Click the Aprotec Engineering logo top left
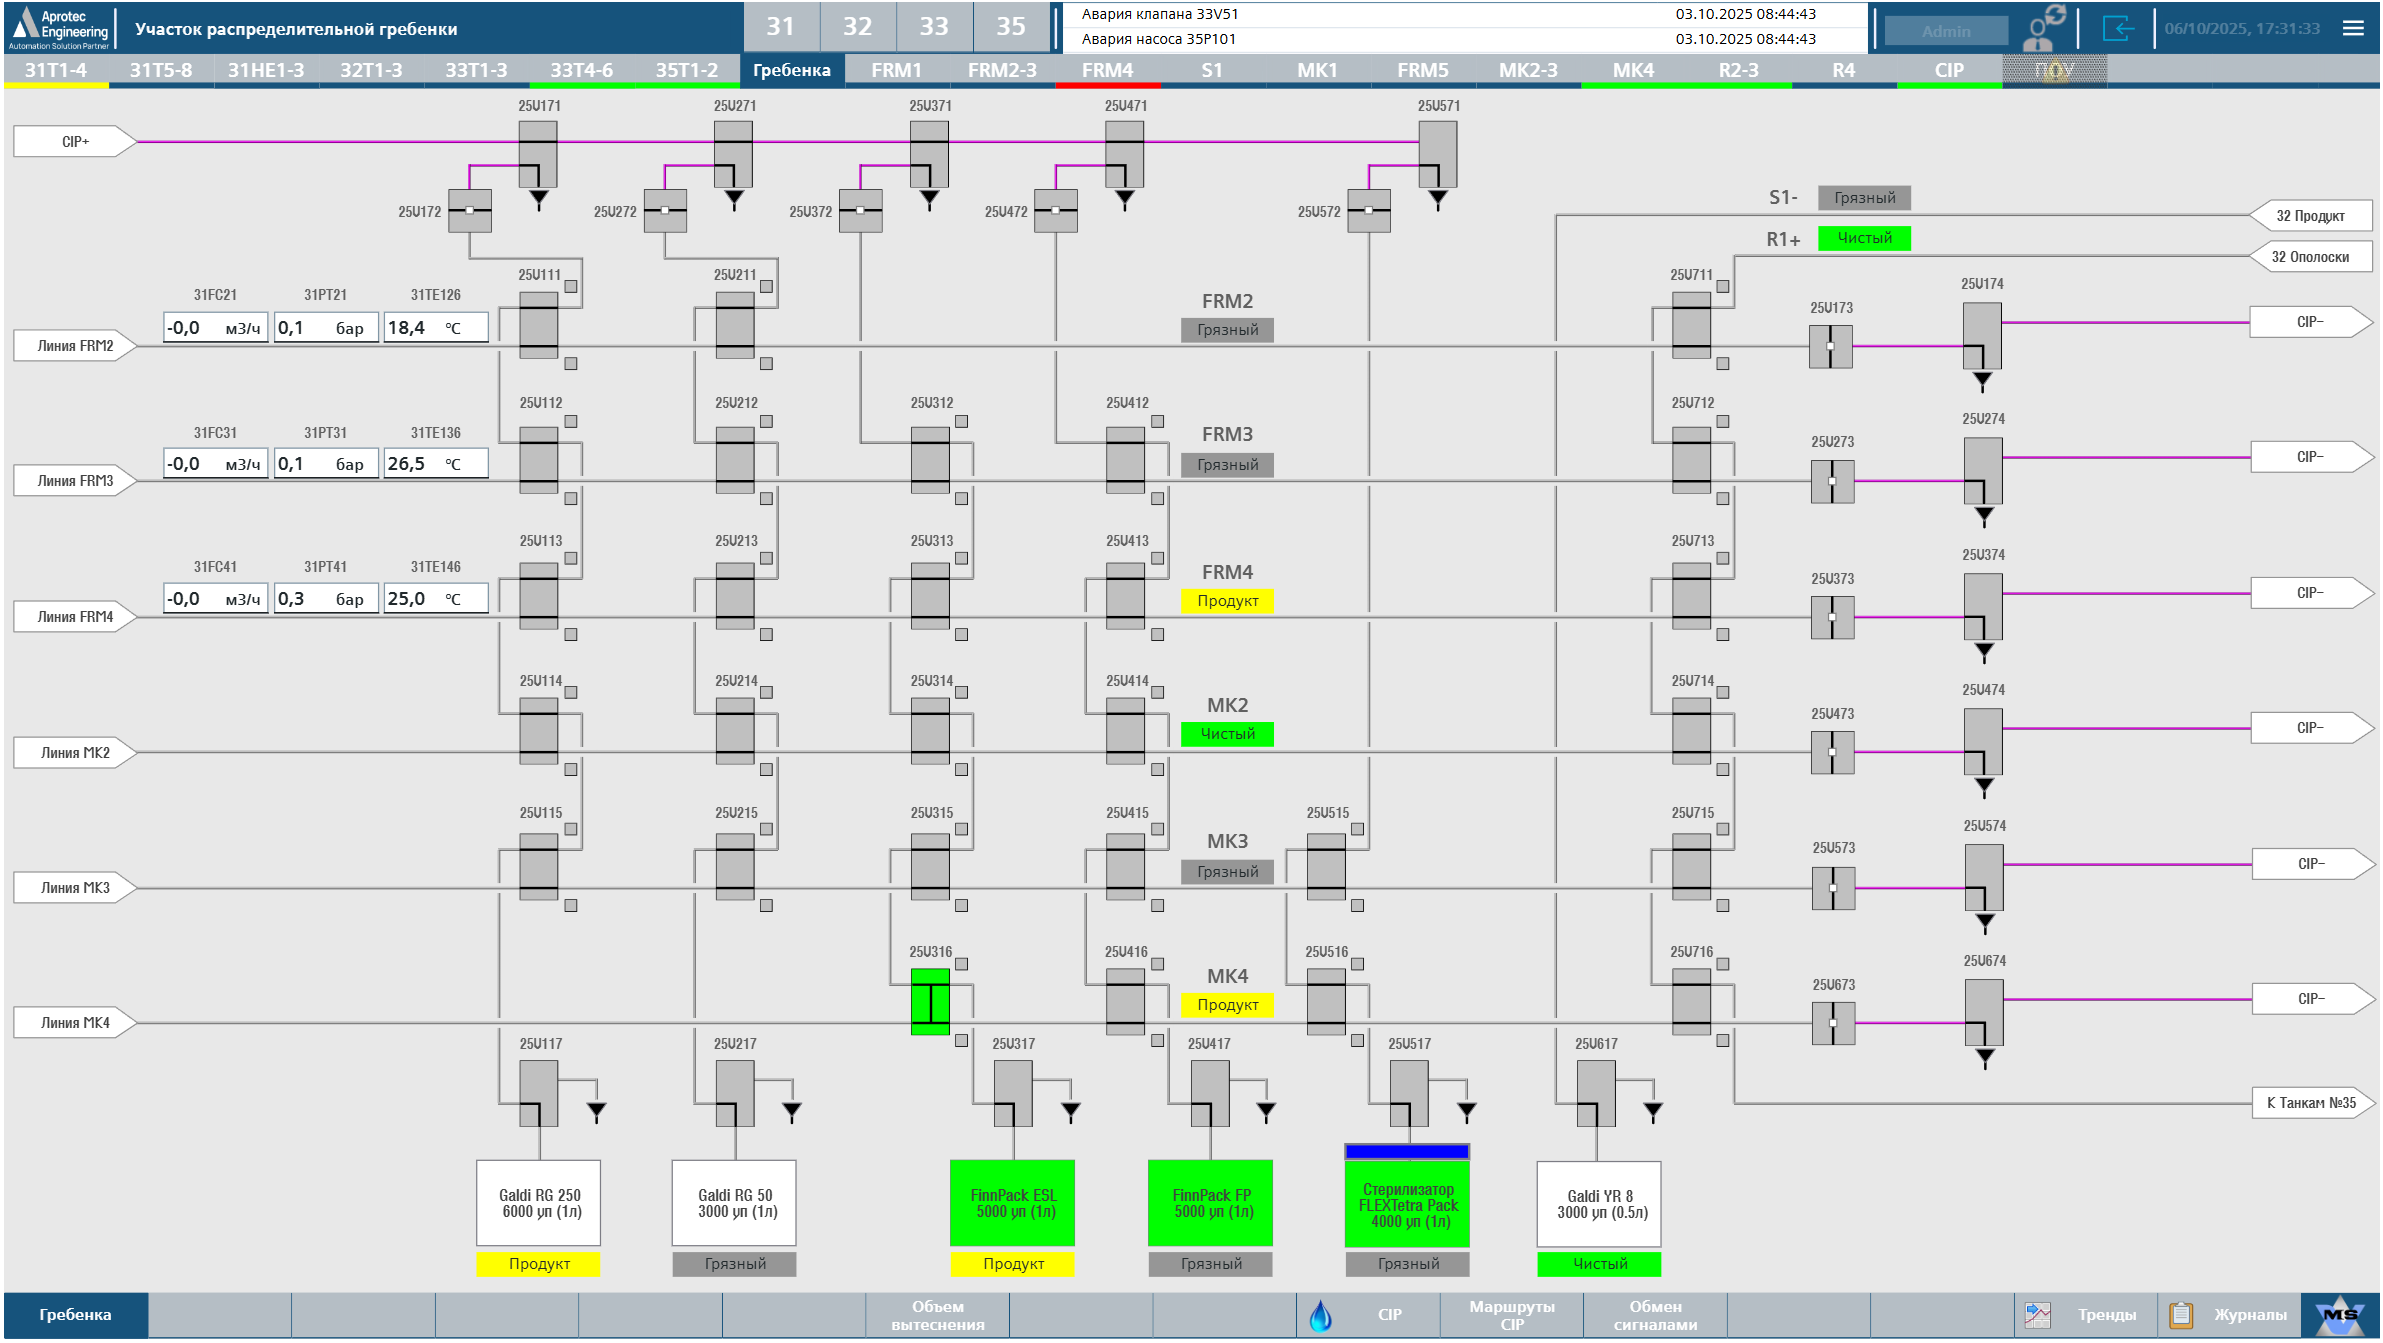The width and height of the screenshot is (2383, 1343). pyautogui.click(x=55, y=27)
